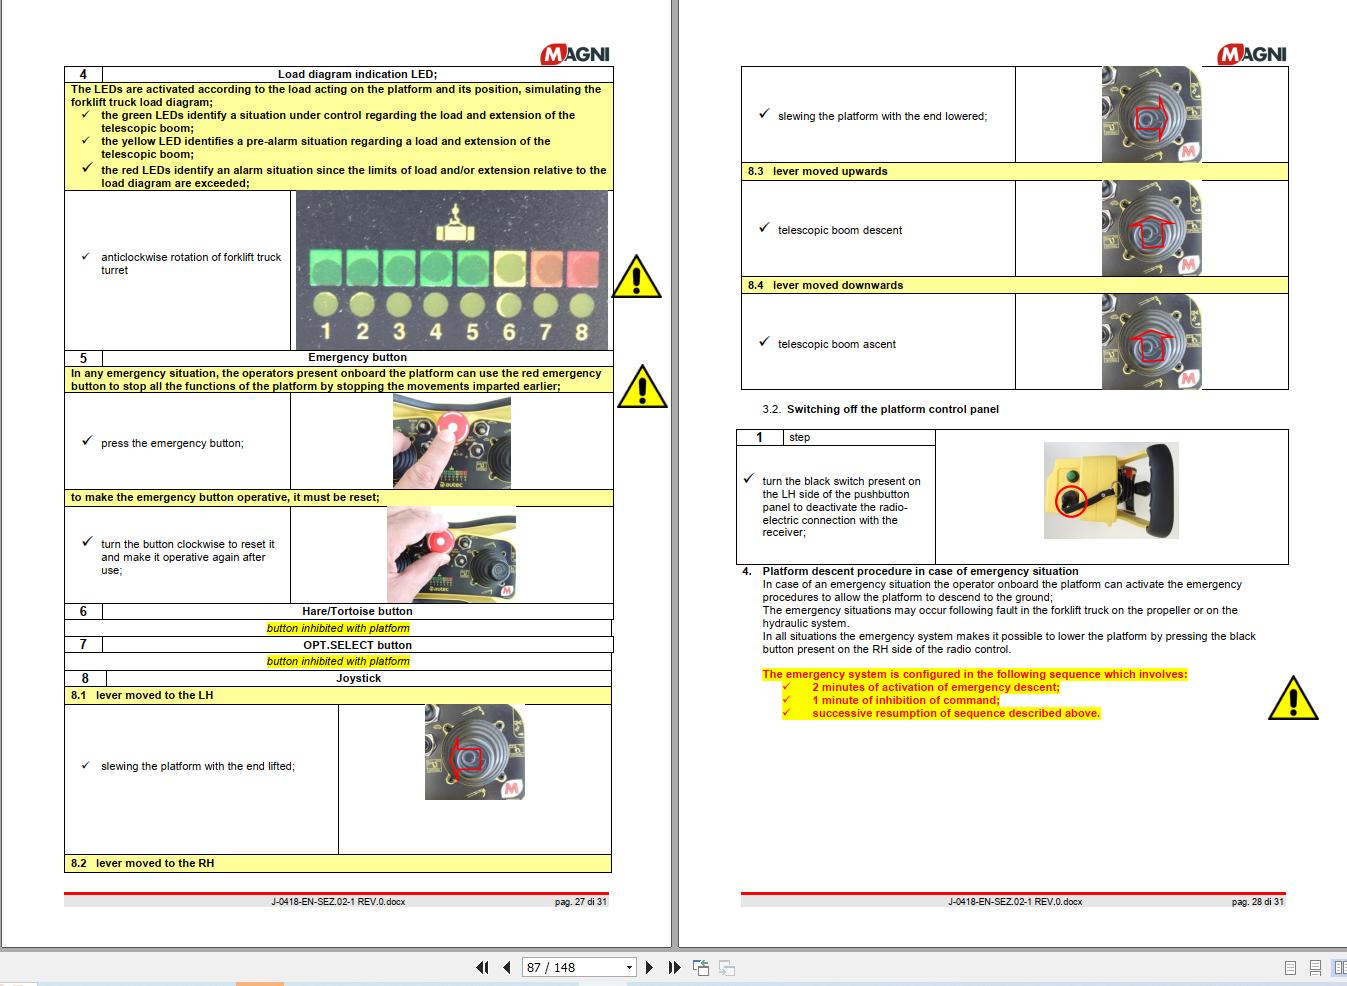Screen dimensions: 1347x986
Task: Click the 'Hare/Tortoise button' heading
Action: click(x=357, y=611)
